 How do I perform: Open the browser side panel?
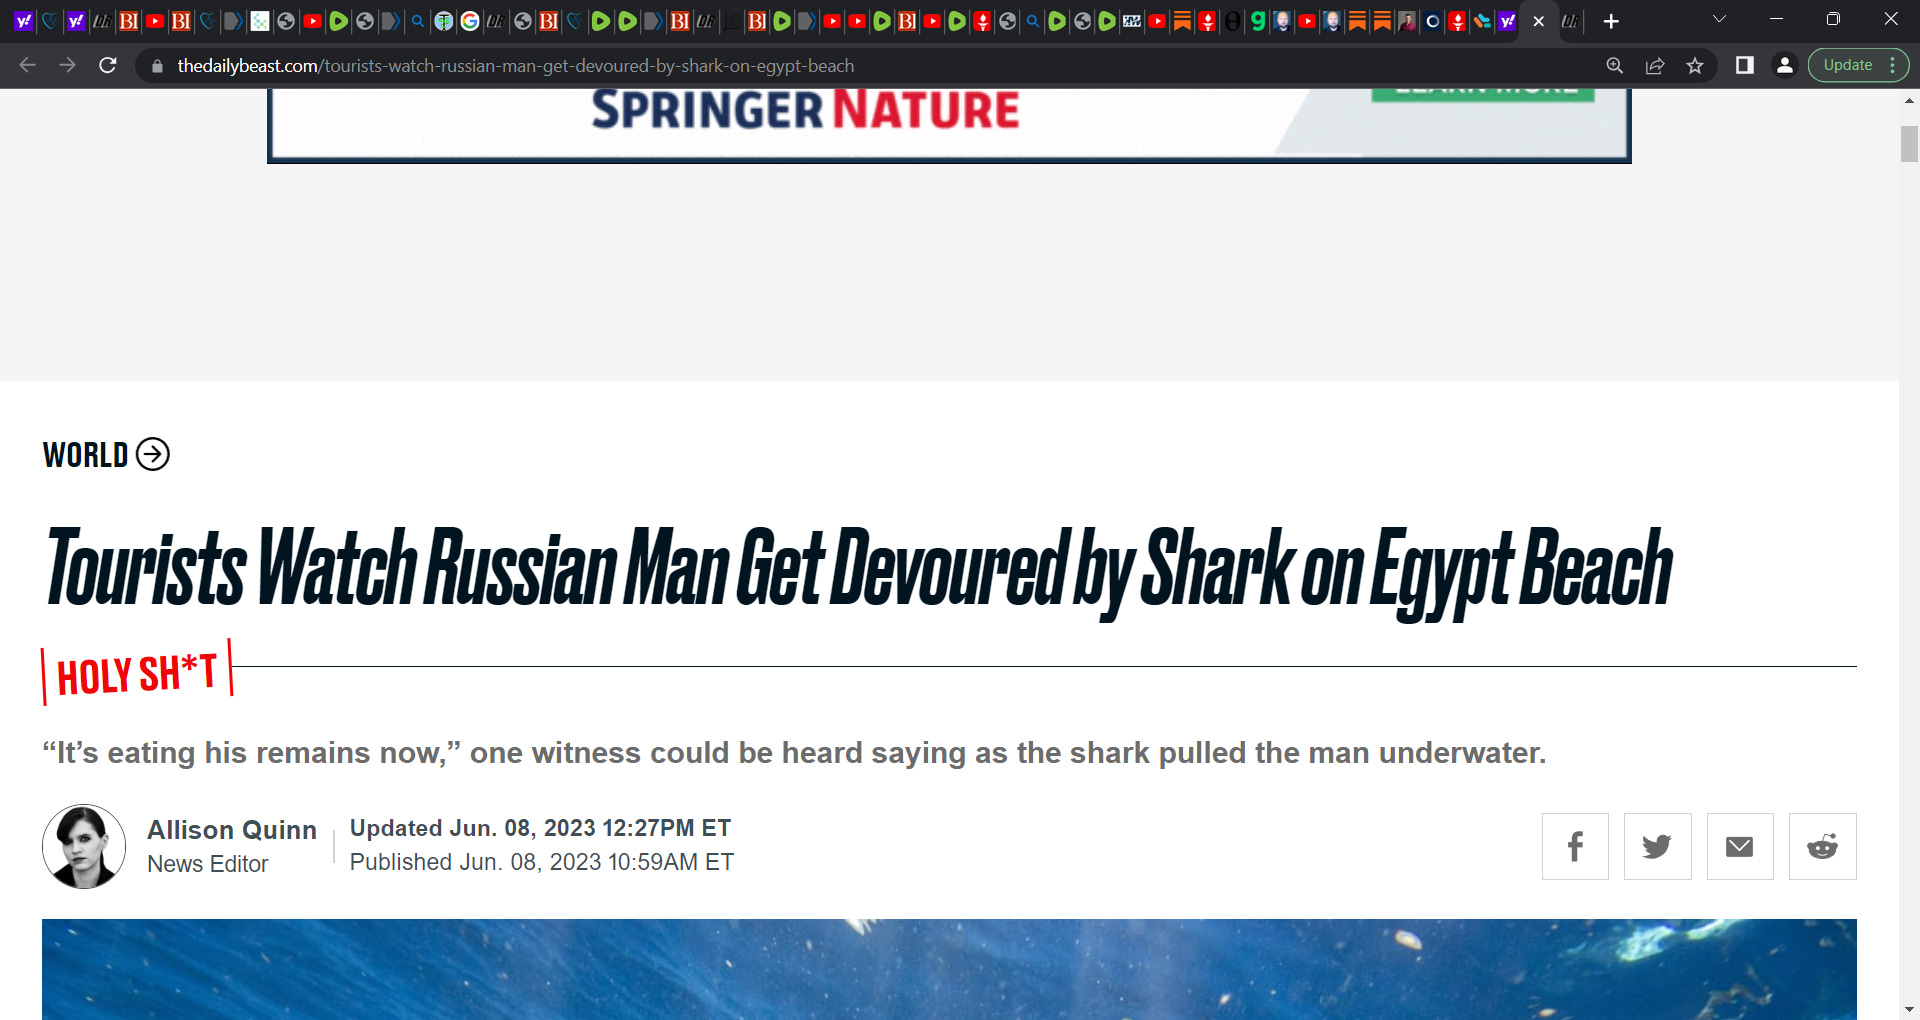[x=1746, y=64]
